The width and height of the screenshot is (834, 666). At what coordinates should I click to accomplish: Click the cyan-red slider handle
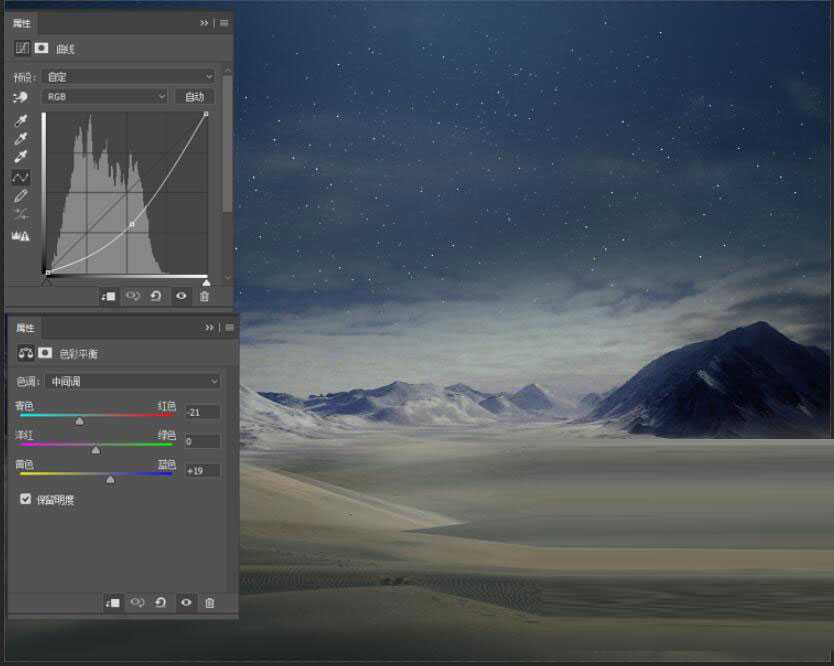pyautogui.click(x=80, y=422)
